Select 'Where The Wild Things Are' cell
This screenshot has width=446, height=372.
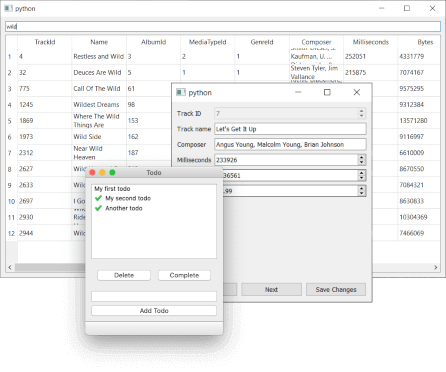(x=99, y=120)
